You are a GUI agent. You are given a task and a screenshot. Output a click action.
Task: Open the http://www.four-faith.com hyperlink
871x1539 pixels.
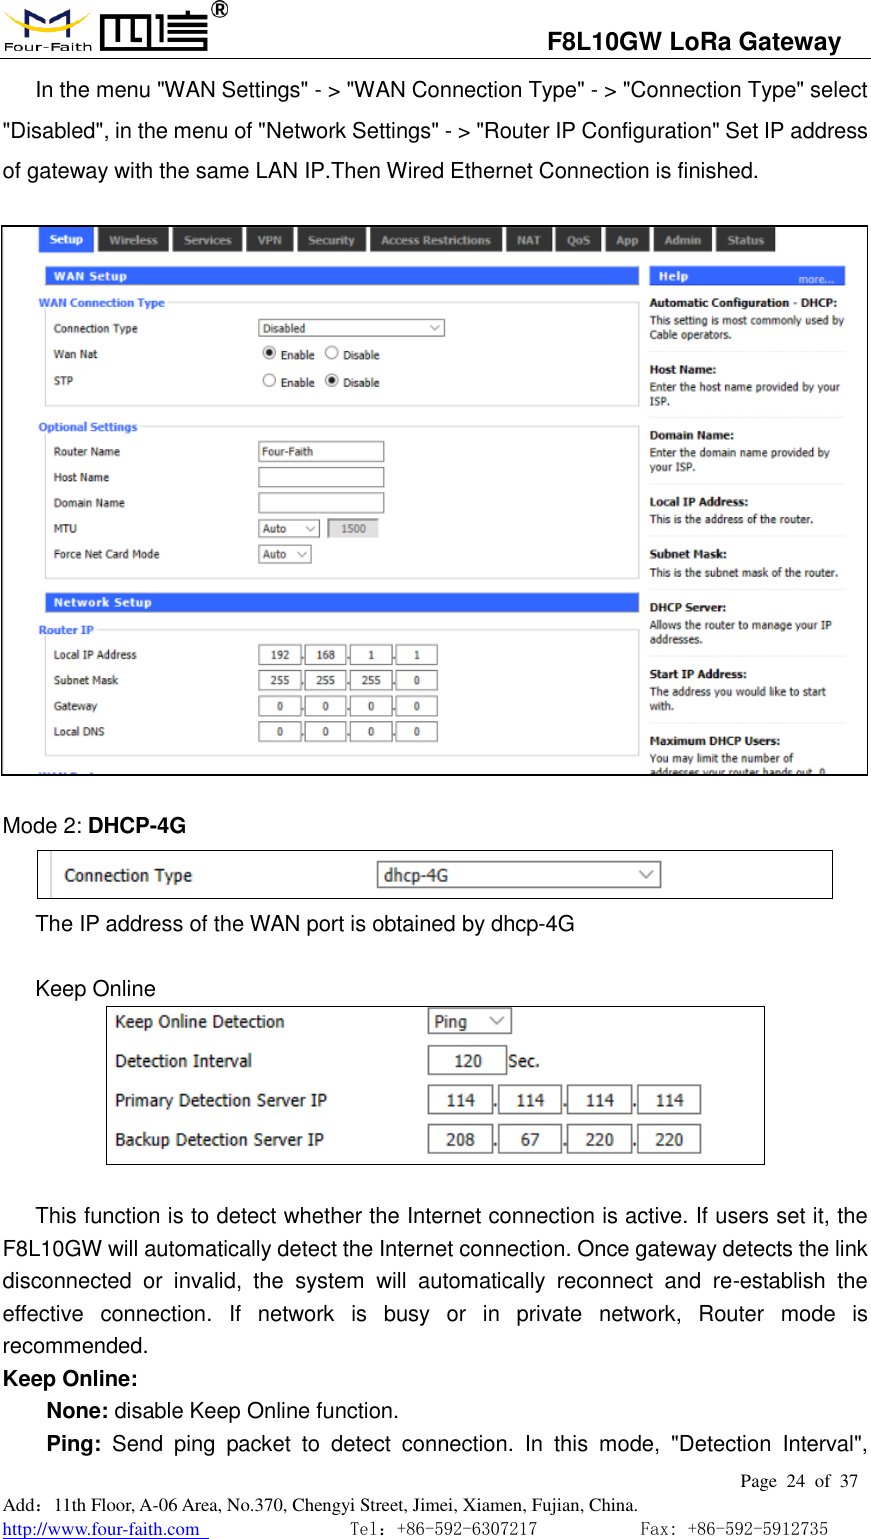pos(100,1529)
